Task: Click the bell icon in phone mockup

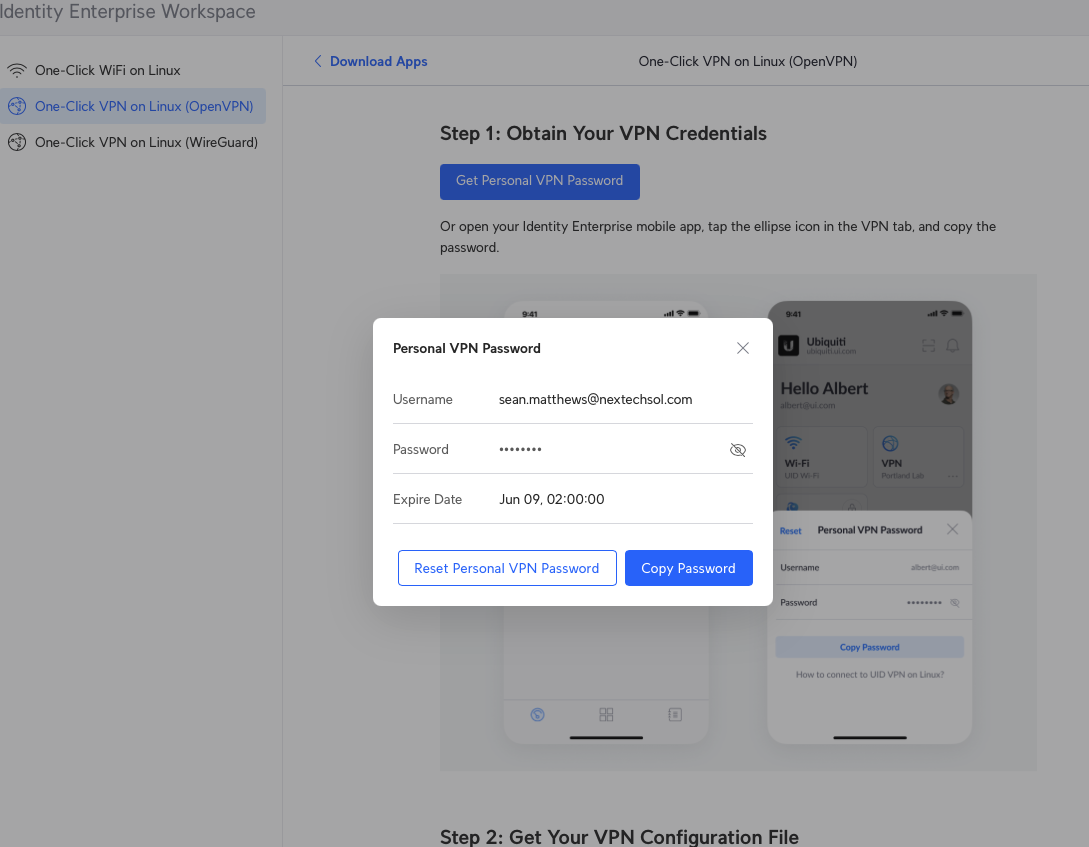Action: pyautogui.click(x=953, y=345)
